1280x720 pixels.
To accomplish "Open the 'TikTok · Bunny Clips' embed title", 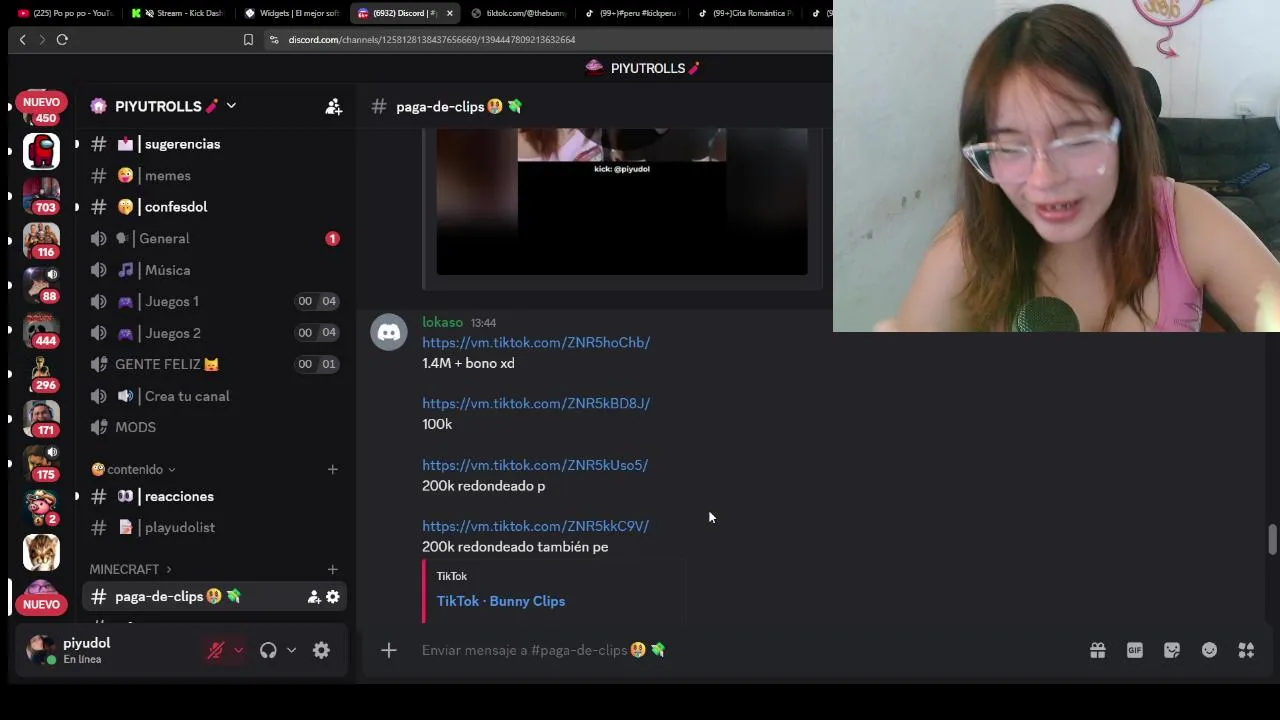I will 501,601.
